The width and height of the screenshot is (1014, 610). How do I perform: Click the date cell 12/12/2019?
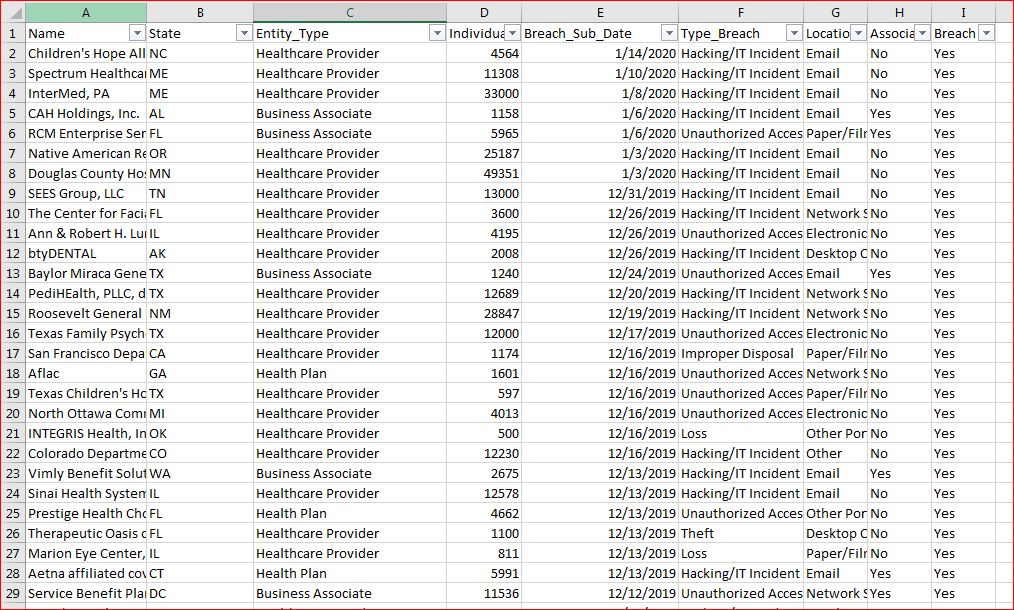point(600,593)
